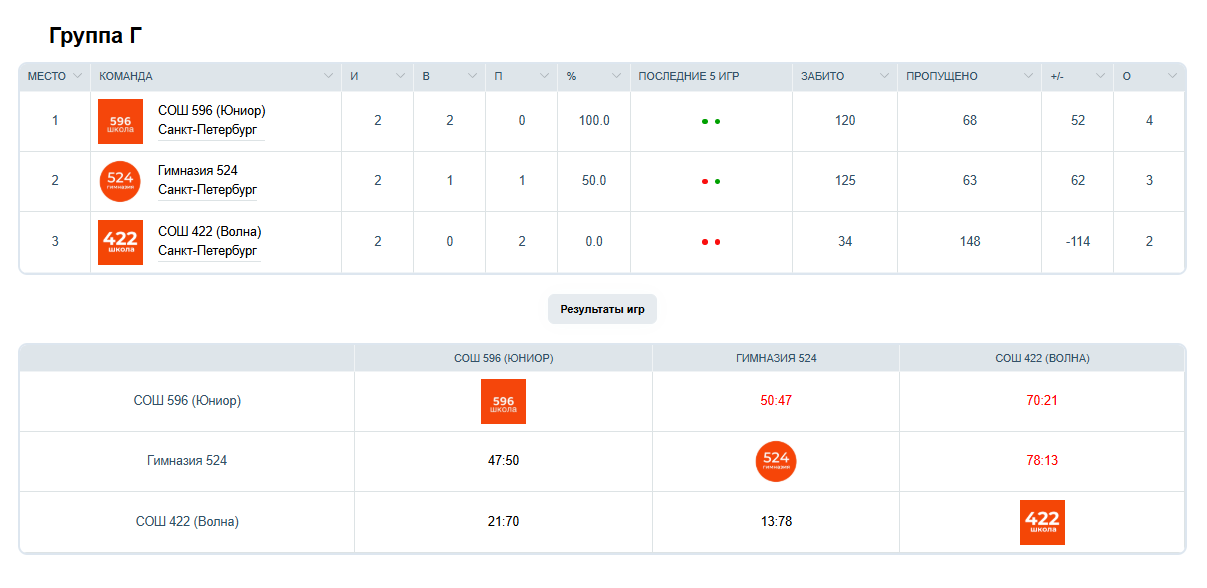Click the СОШ 422 logo in standings table

pos(120,242)
